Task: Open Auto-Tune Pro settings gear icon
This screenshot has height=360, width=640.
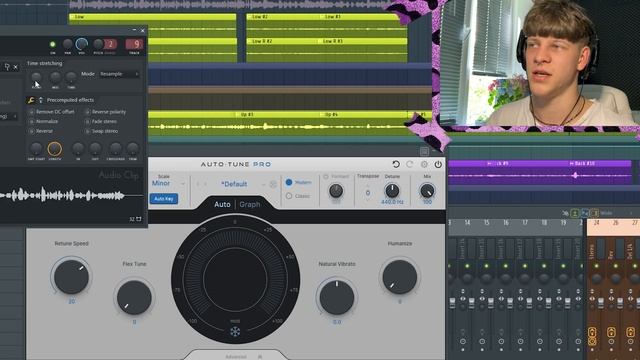Action: tap(424, 164)
